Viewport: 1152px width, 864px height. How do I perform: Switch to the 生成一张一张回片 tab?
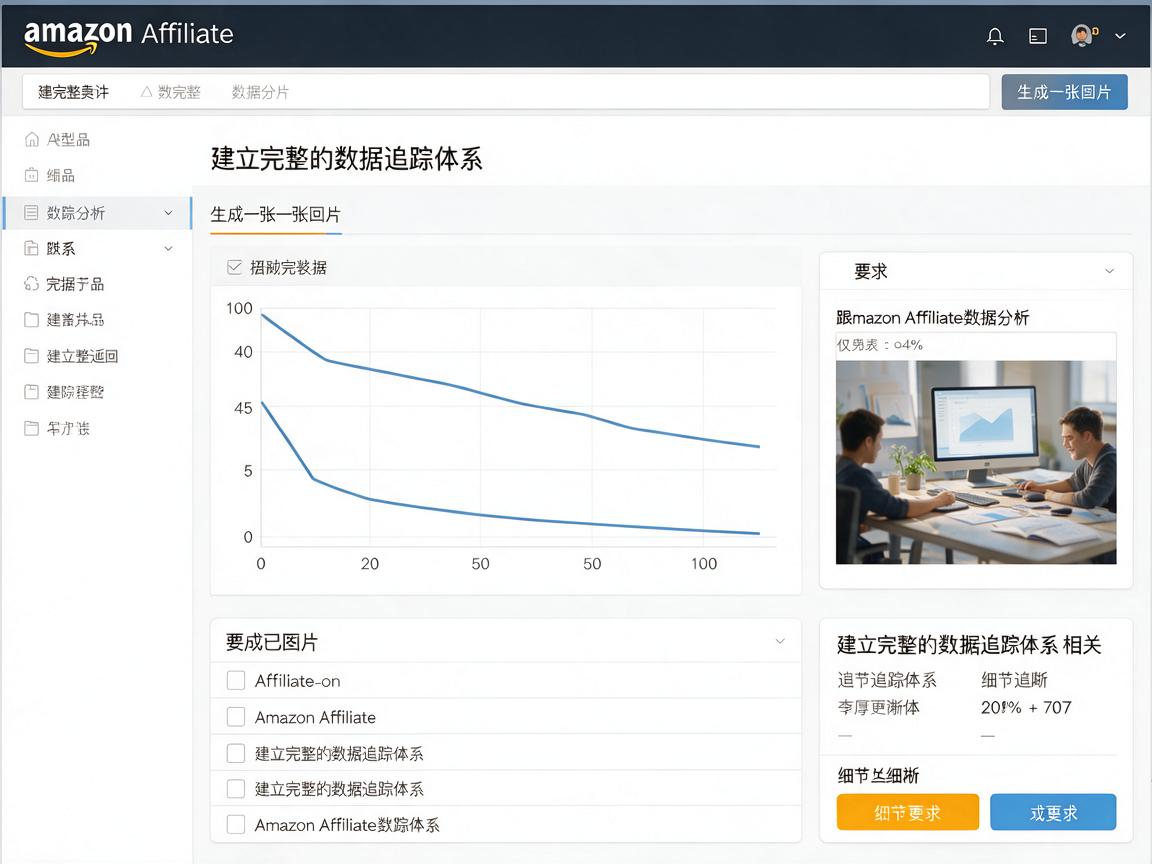[276, 215]
